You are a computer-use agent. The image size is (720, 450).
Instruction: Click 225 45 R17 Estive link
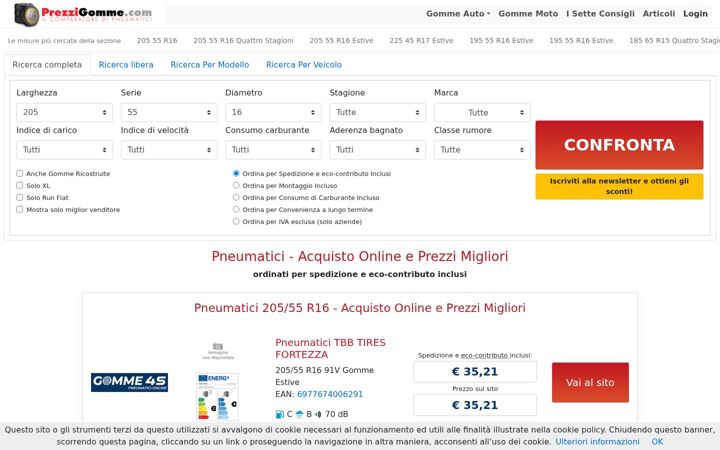click(421, 40)
